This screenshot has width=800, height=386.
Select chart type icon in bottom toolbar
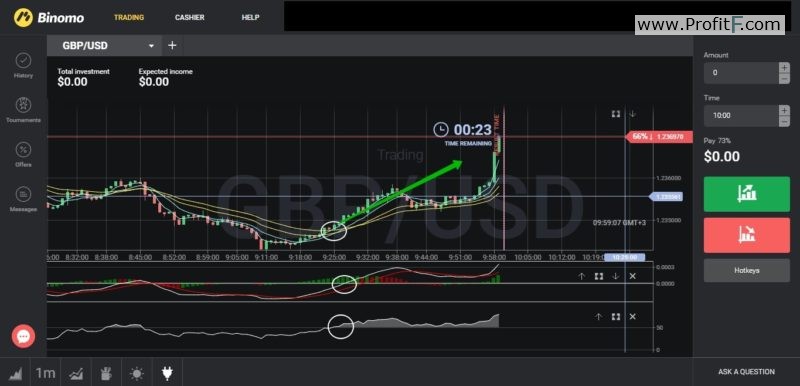(x=15, y=374)
